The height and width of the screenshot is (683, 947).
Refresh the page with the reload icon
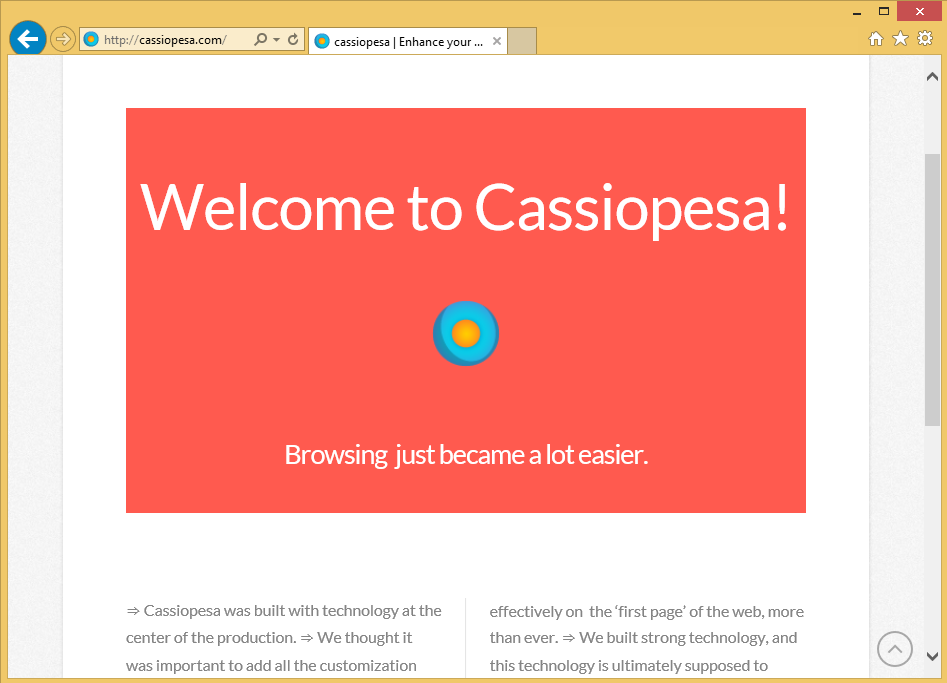coord(293,40)
